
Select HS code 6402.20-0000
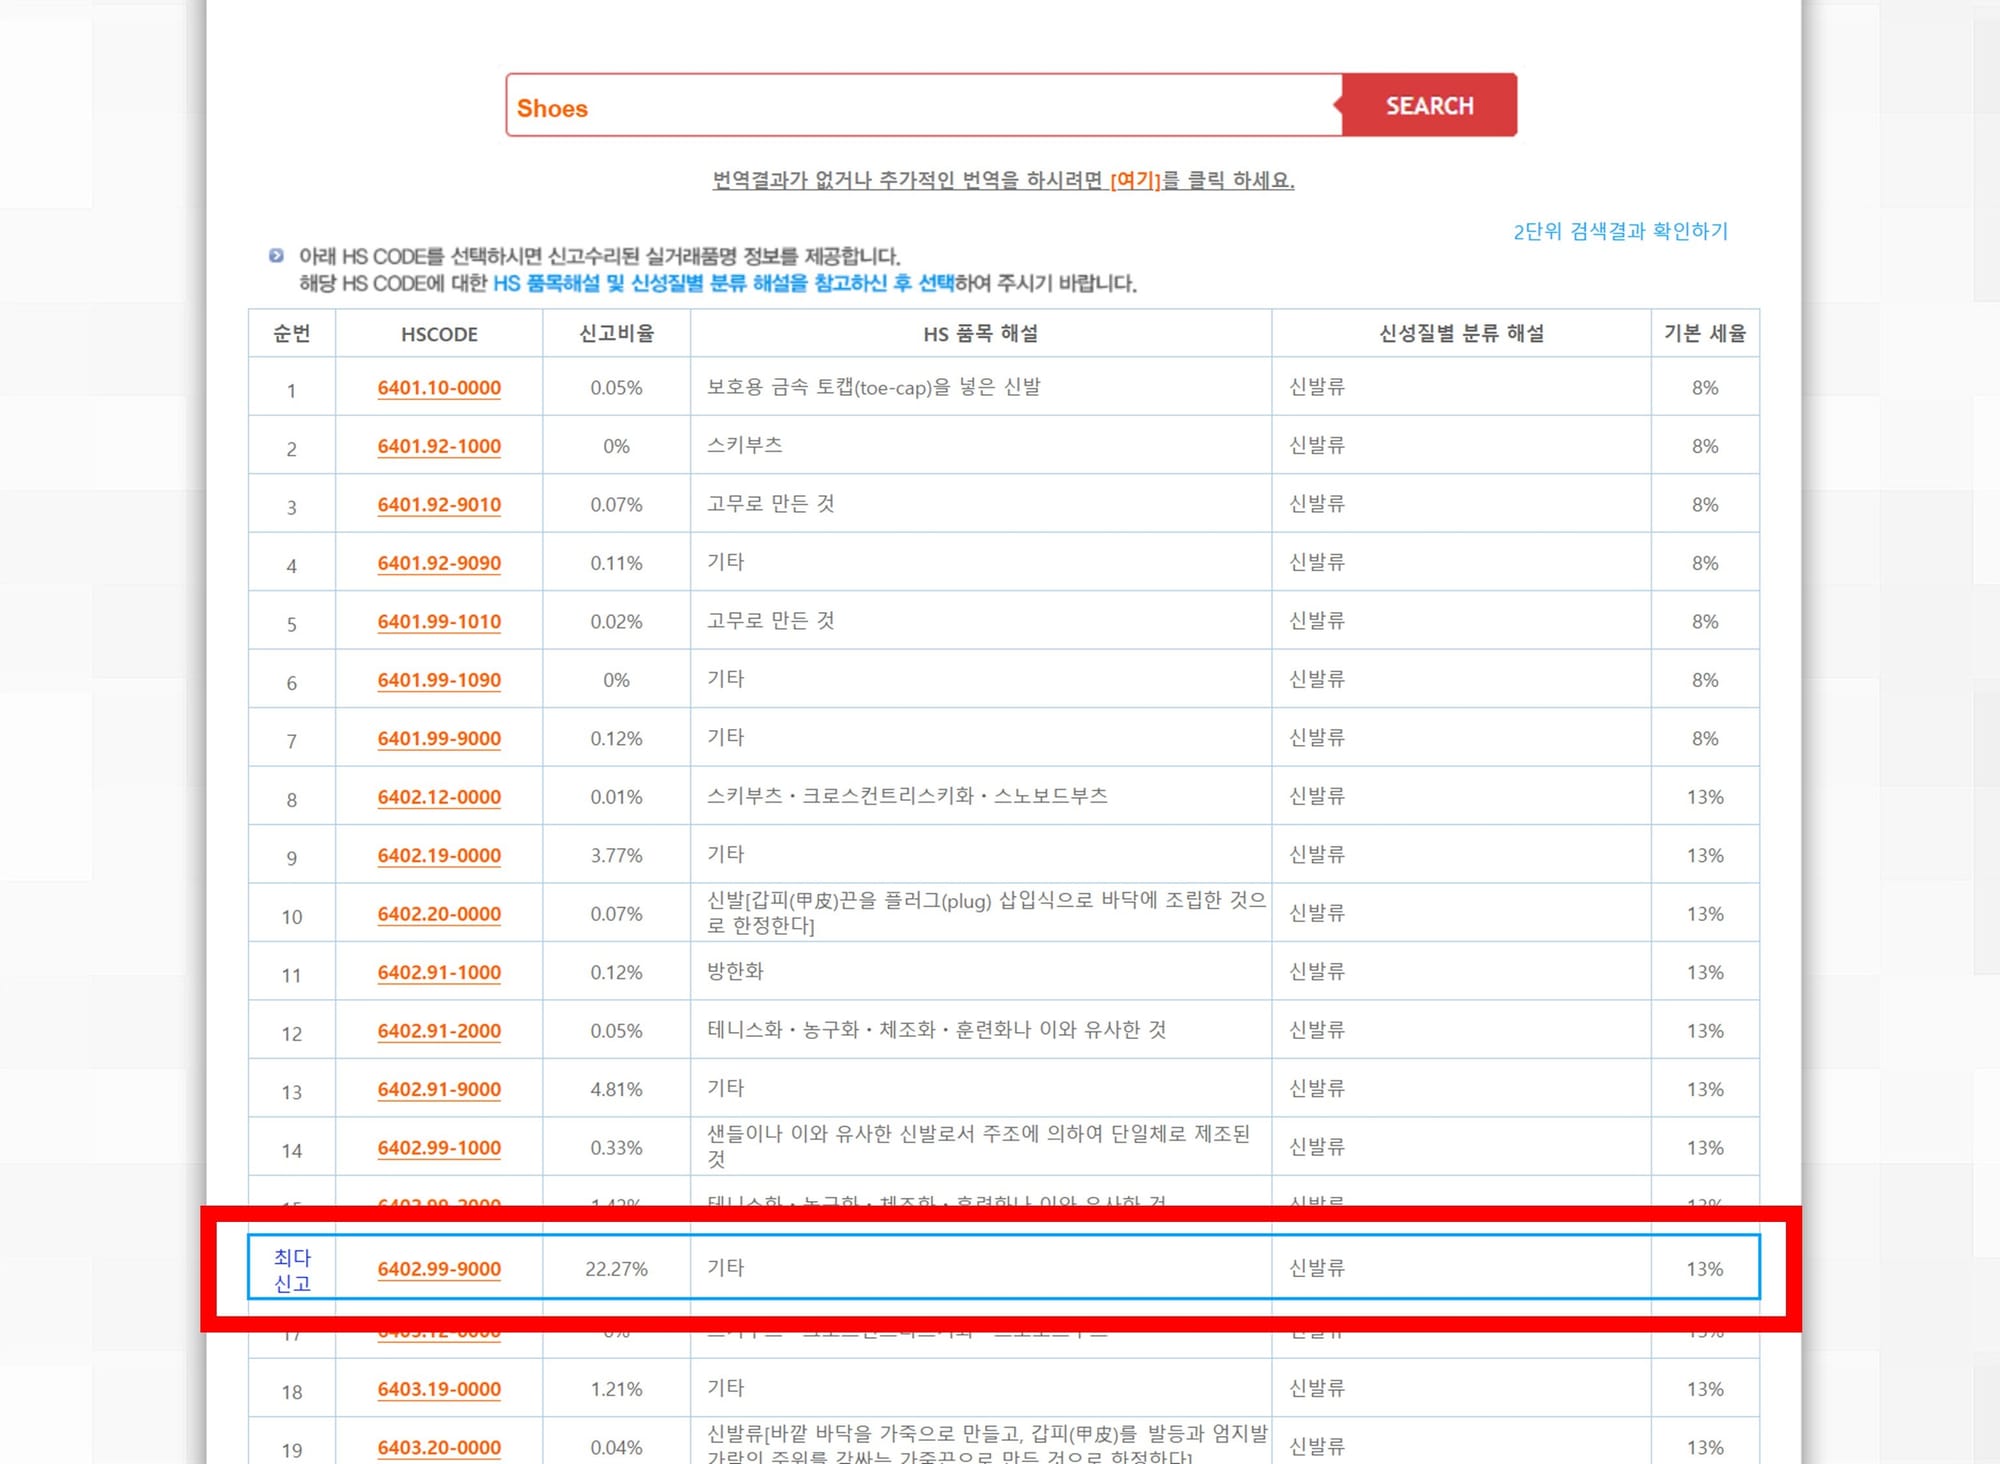click(438, 914)
